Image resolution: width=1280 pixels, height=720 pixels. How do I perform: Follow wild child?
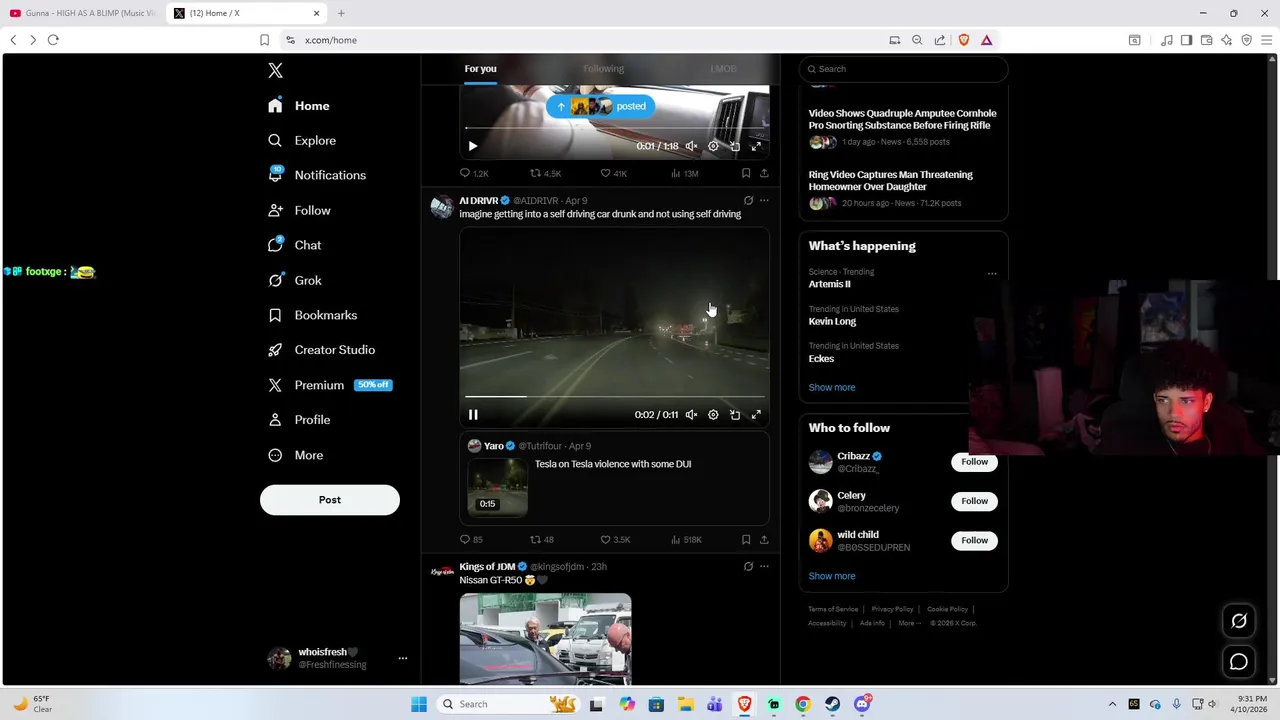(974, 541)
